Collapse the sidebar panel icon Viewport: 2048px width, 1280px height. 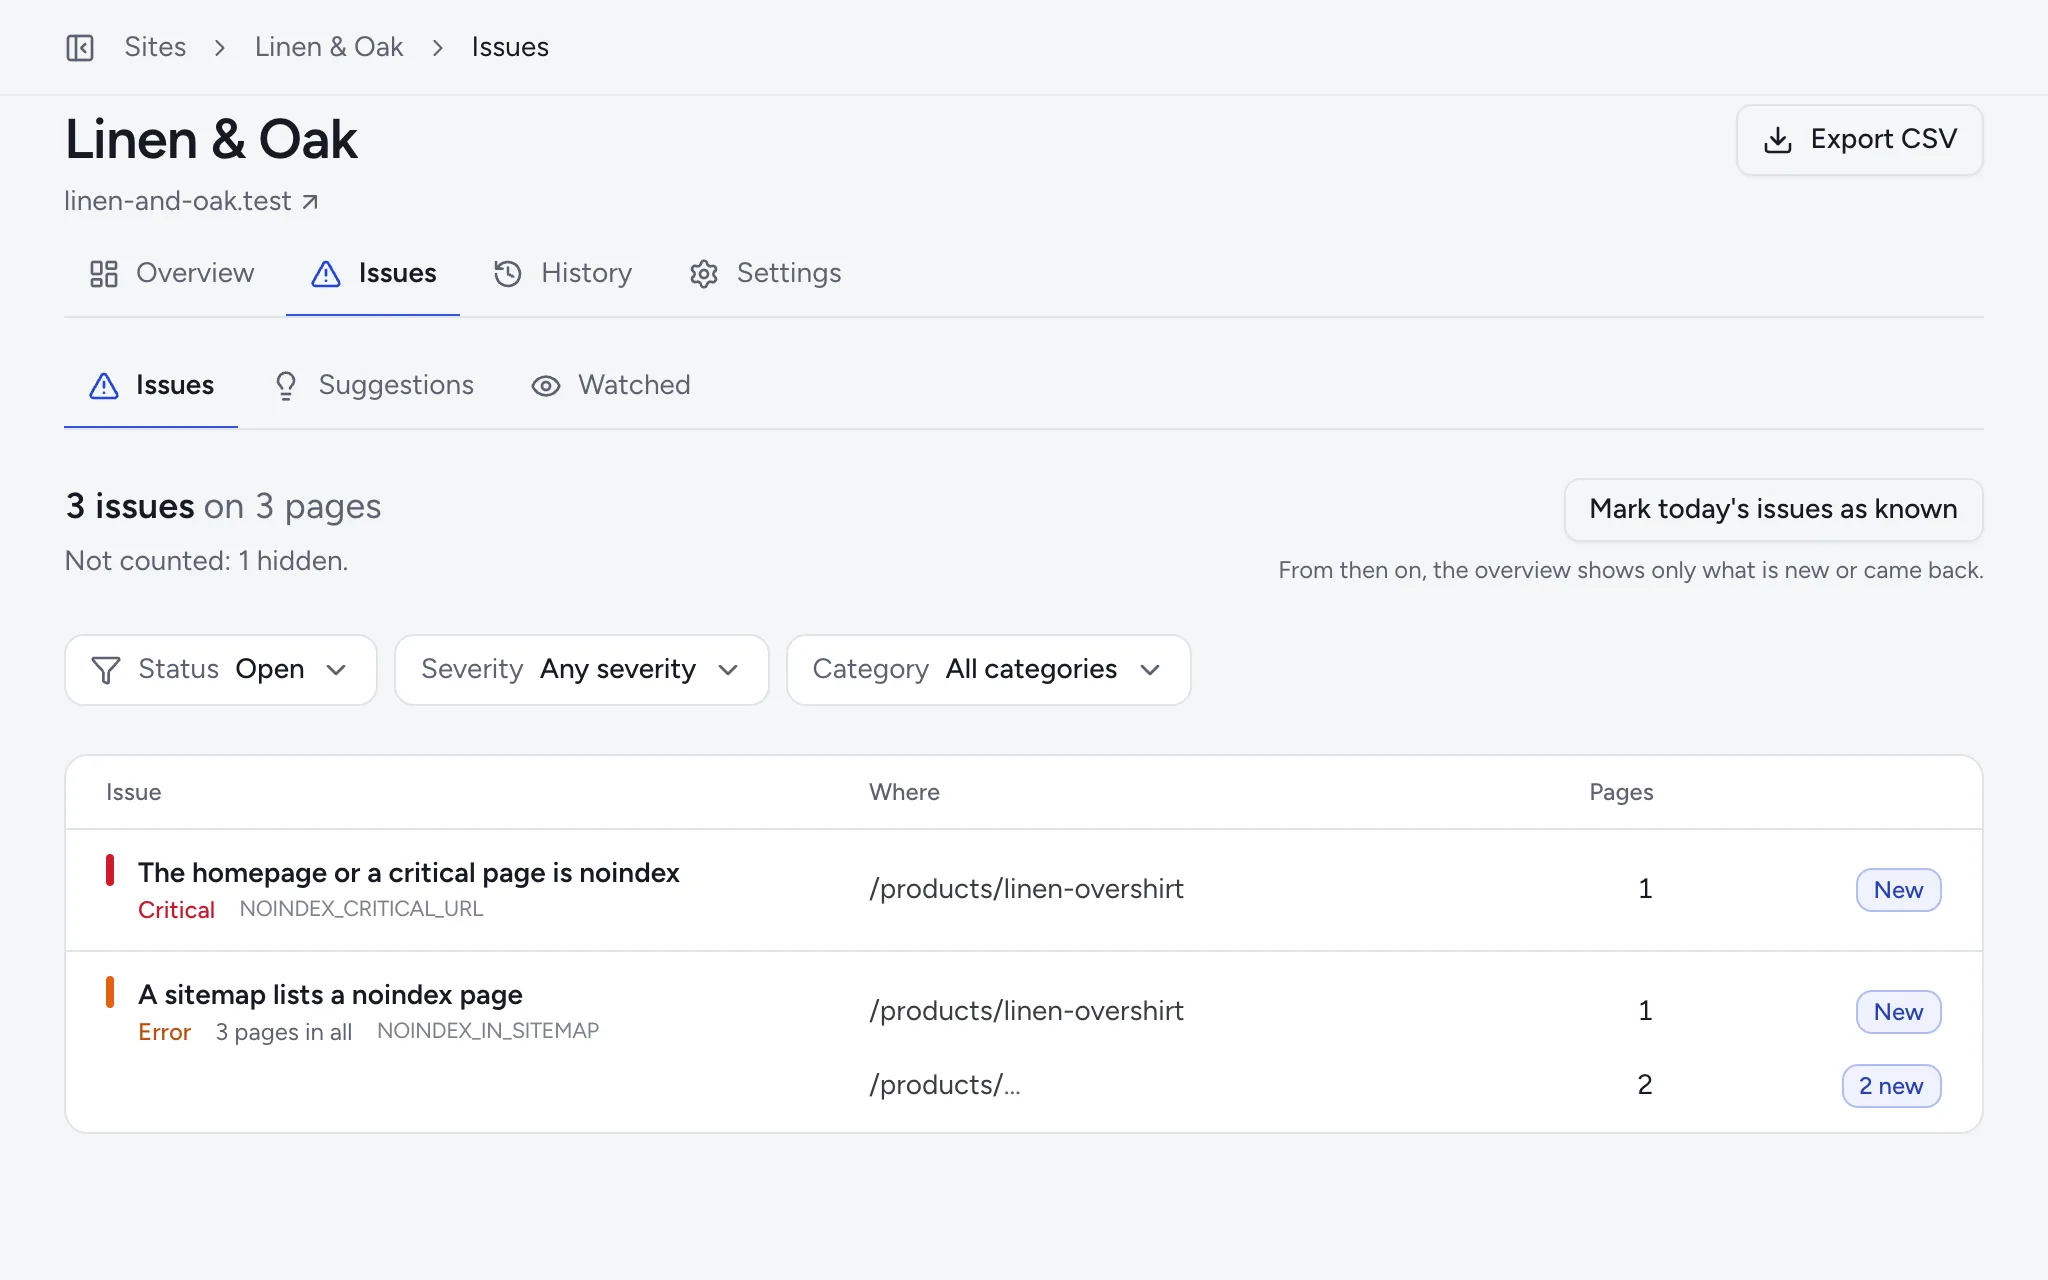pyautogui.click(x=80, y=47)
